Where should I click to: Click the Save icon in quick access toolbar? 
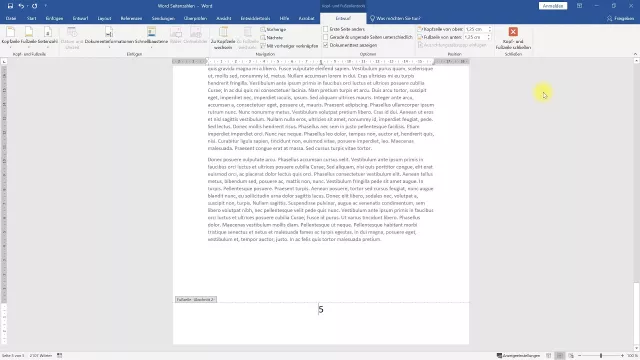pyautogui.click(x=10, y=6)
